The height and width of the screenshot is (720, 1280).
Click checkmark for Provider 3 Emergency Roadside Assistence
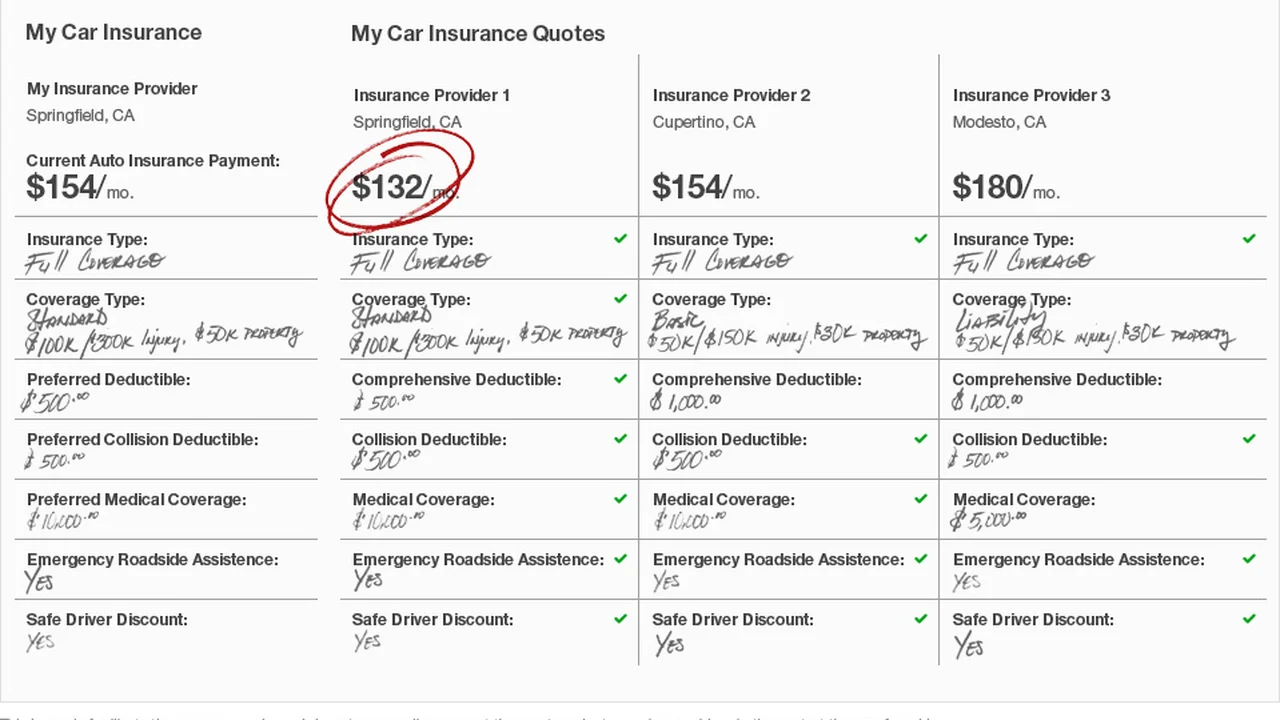click(1248, 559)
